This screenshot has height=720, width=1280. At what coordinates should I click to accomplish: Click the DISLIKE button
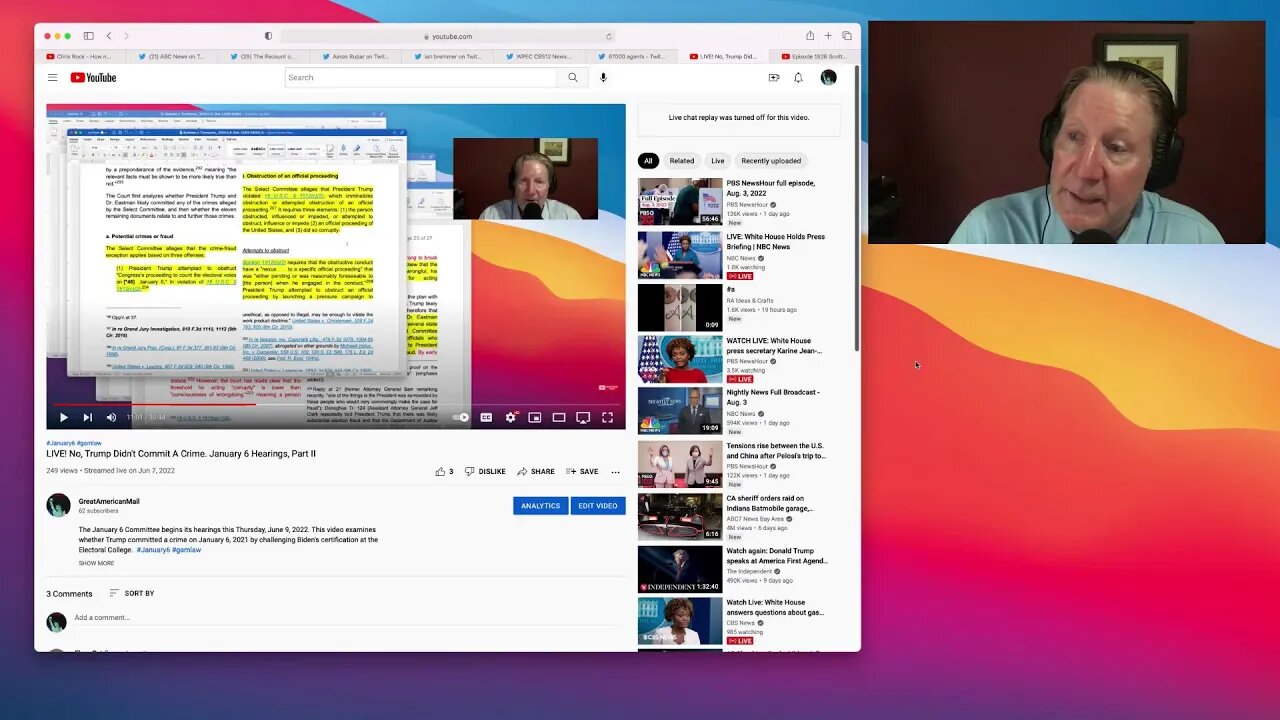485,471
